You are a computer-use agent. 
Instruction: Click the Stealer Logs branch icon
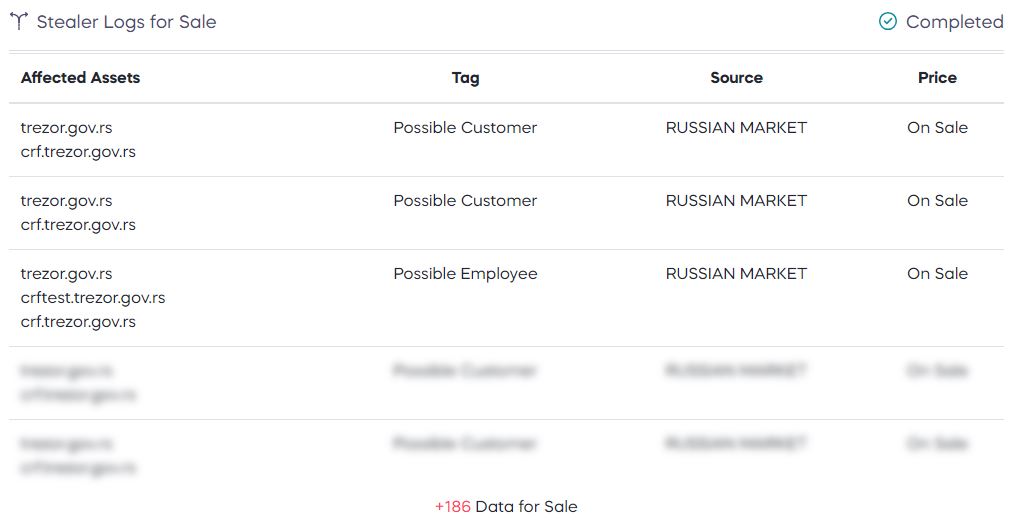[x=19, y=21]
